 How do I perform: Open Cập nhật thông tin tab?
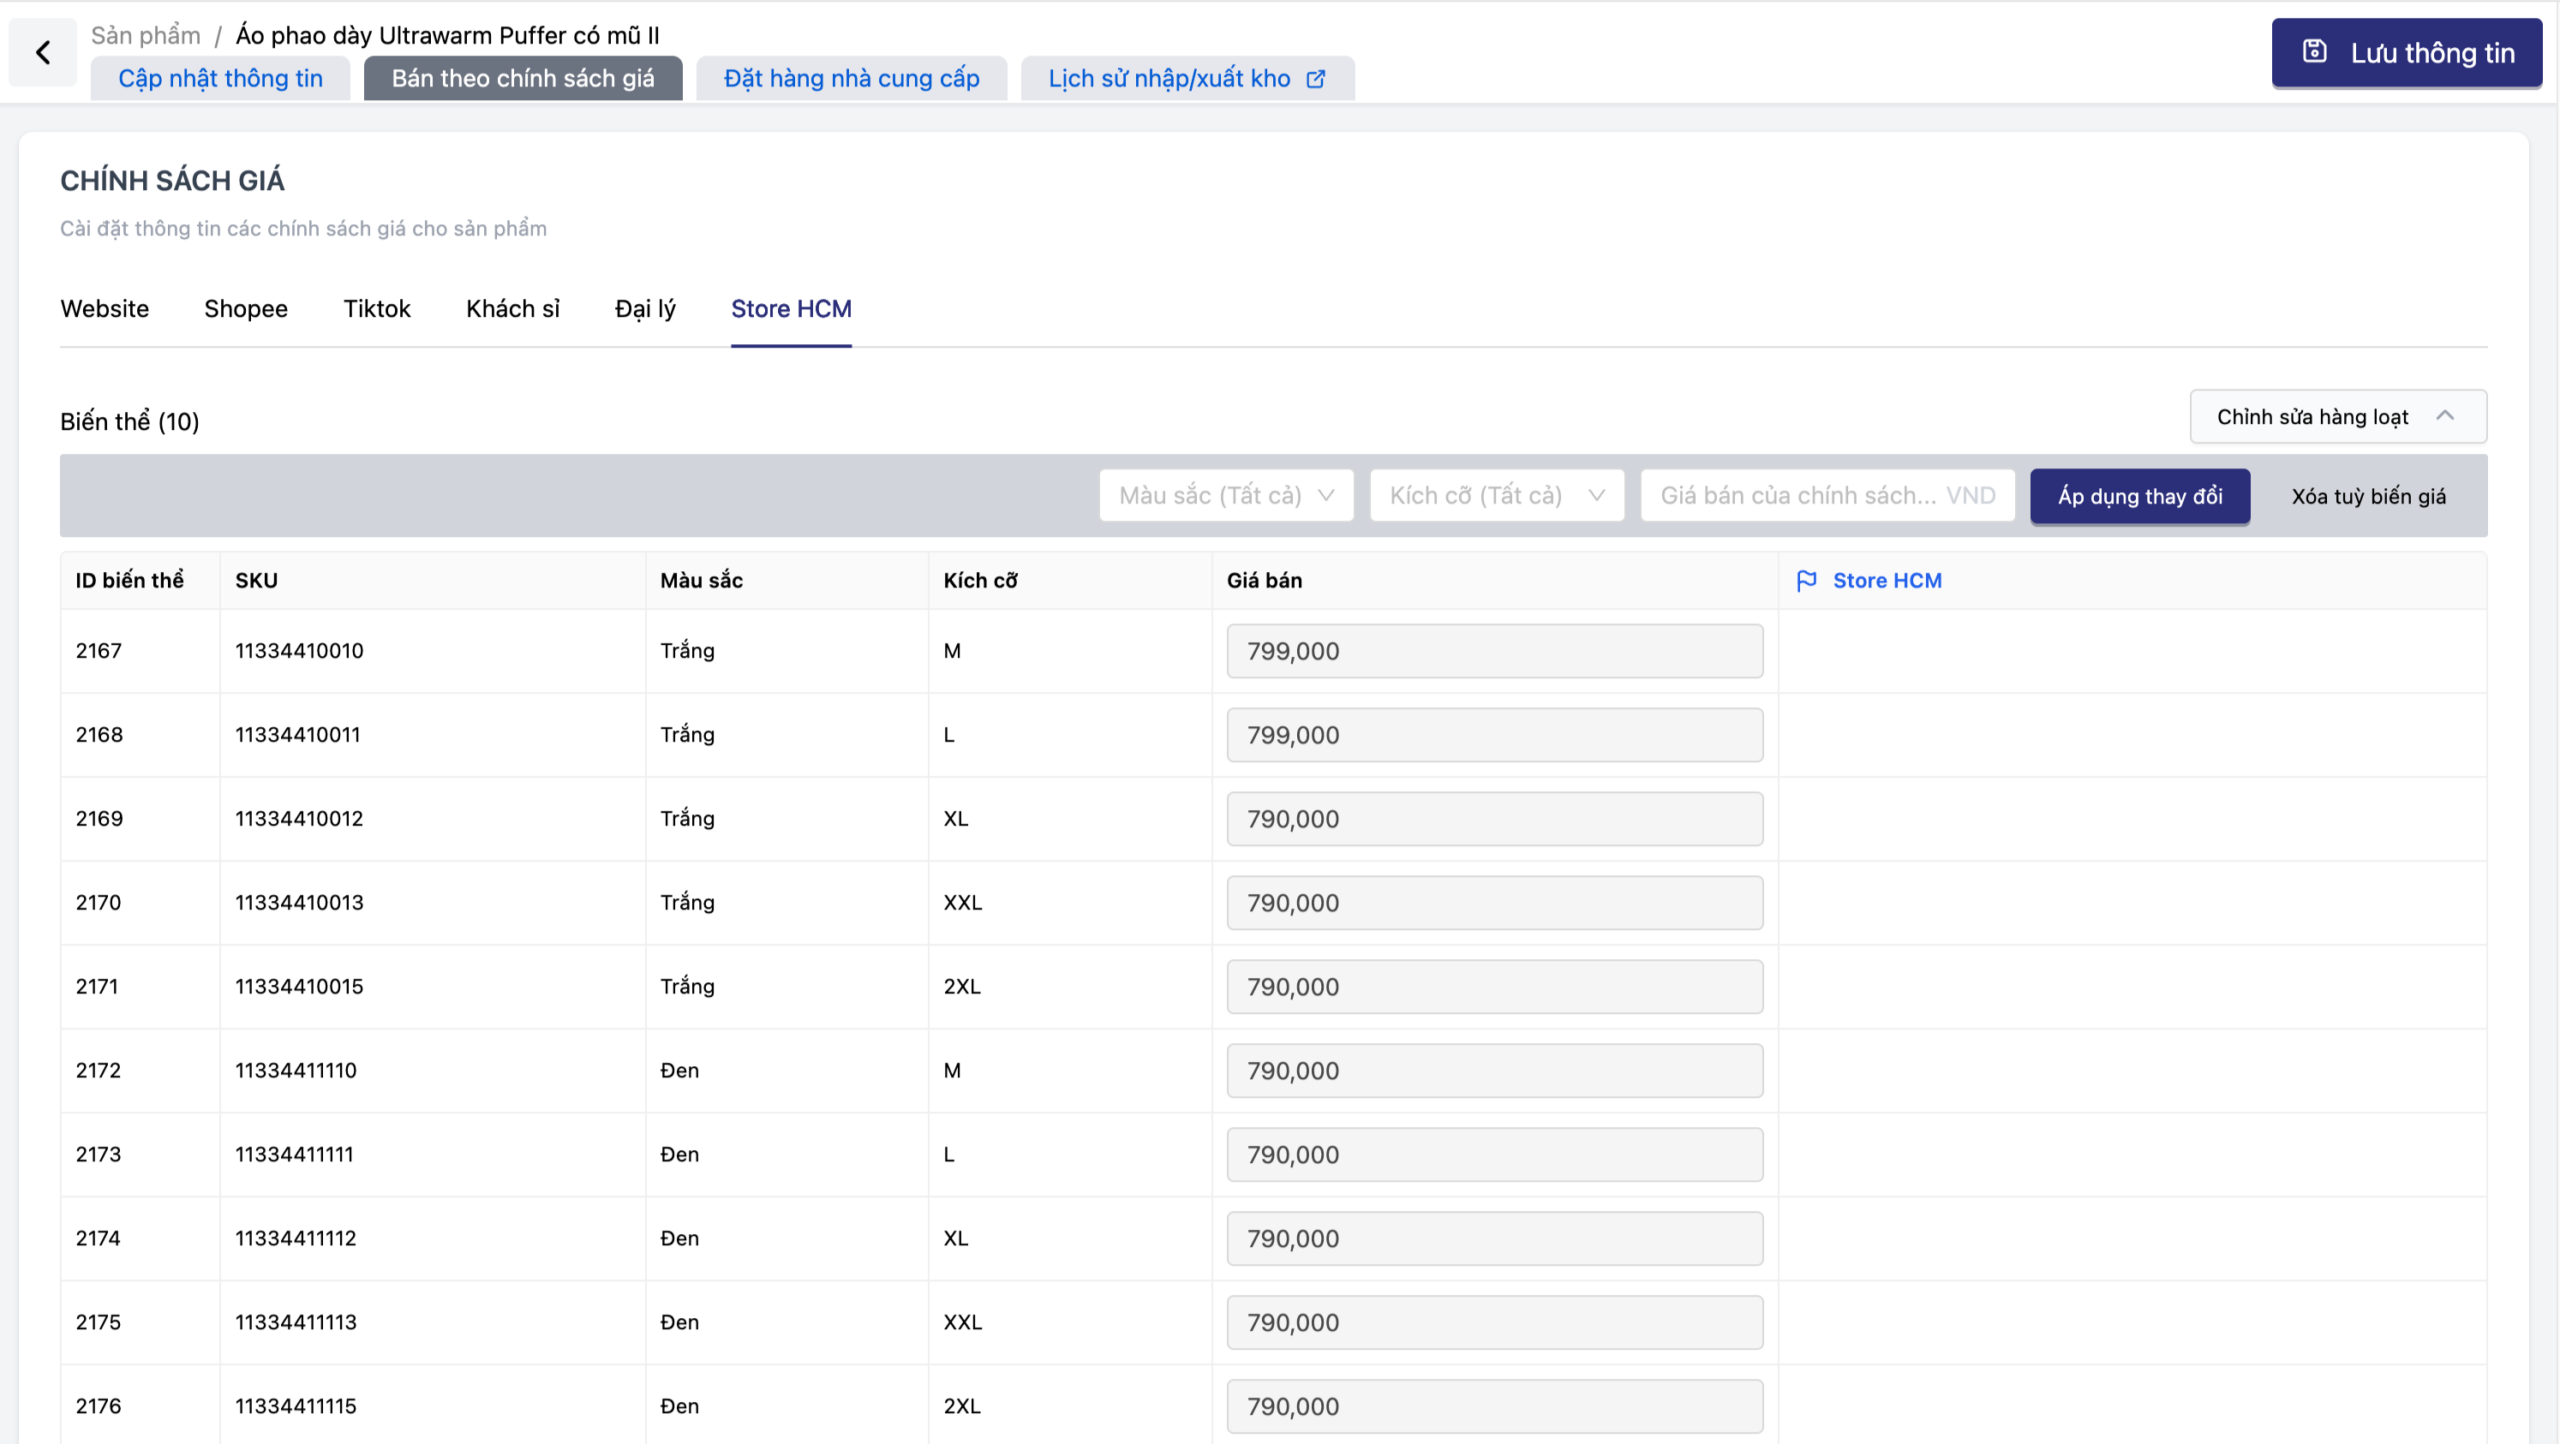220,79
